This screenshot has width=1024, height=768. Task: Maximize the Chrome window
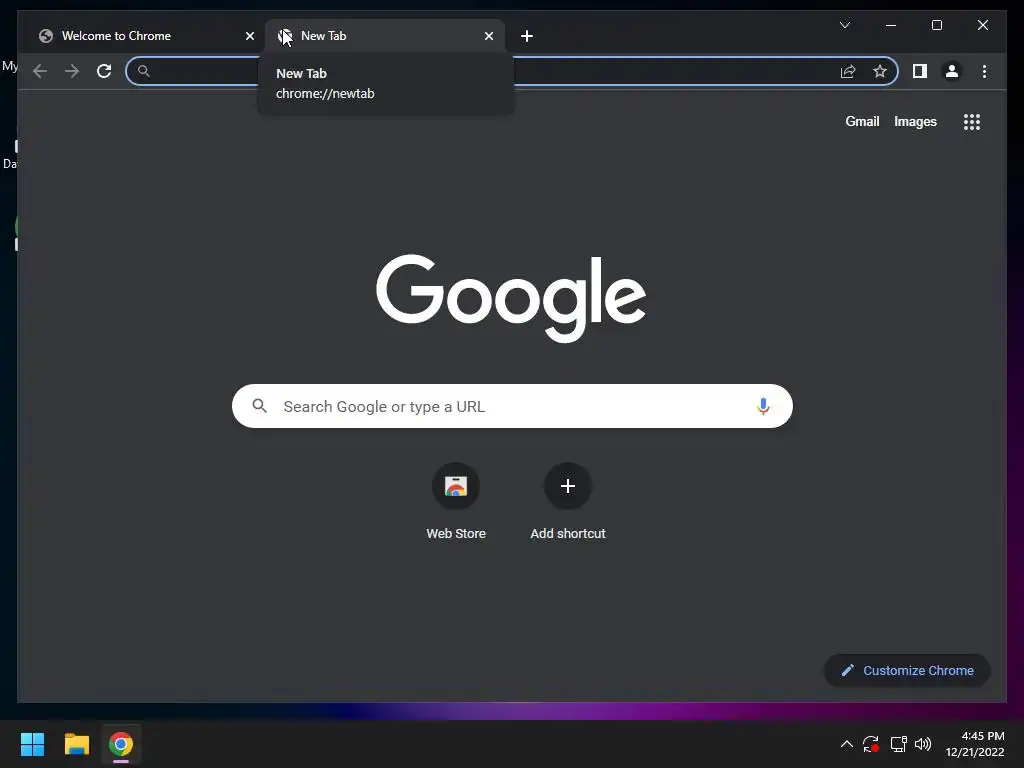(x=936, y=25)
